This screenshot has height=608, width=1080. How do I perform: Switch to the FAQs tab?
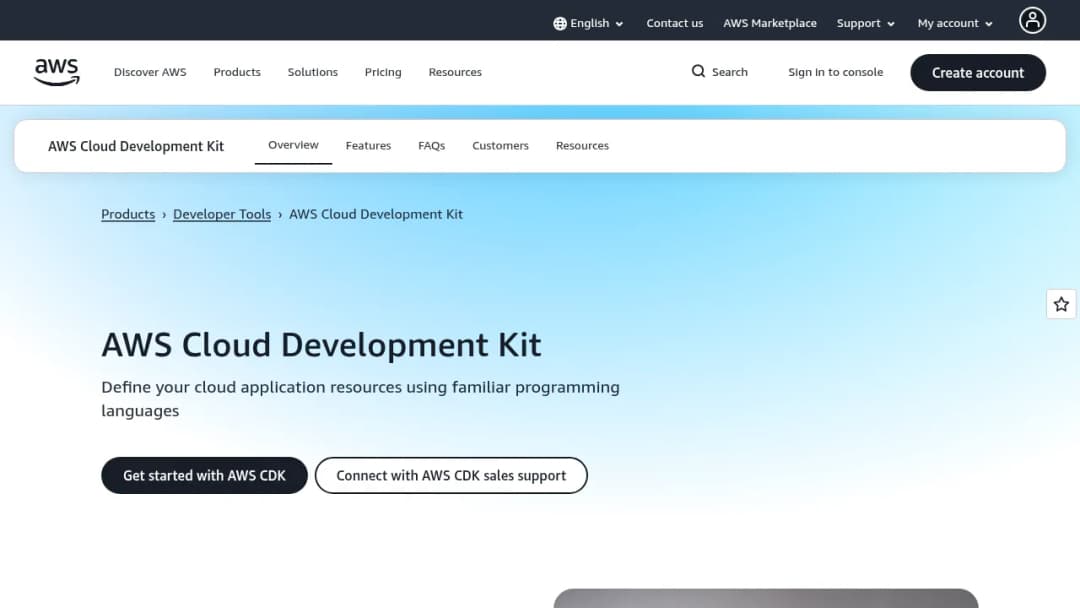click(431, 146)
